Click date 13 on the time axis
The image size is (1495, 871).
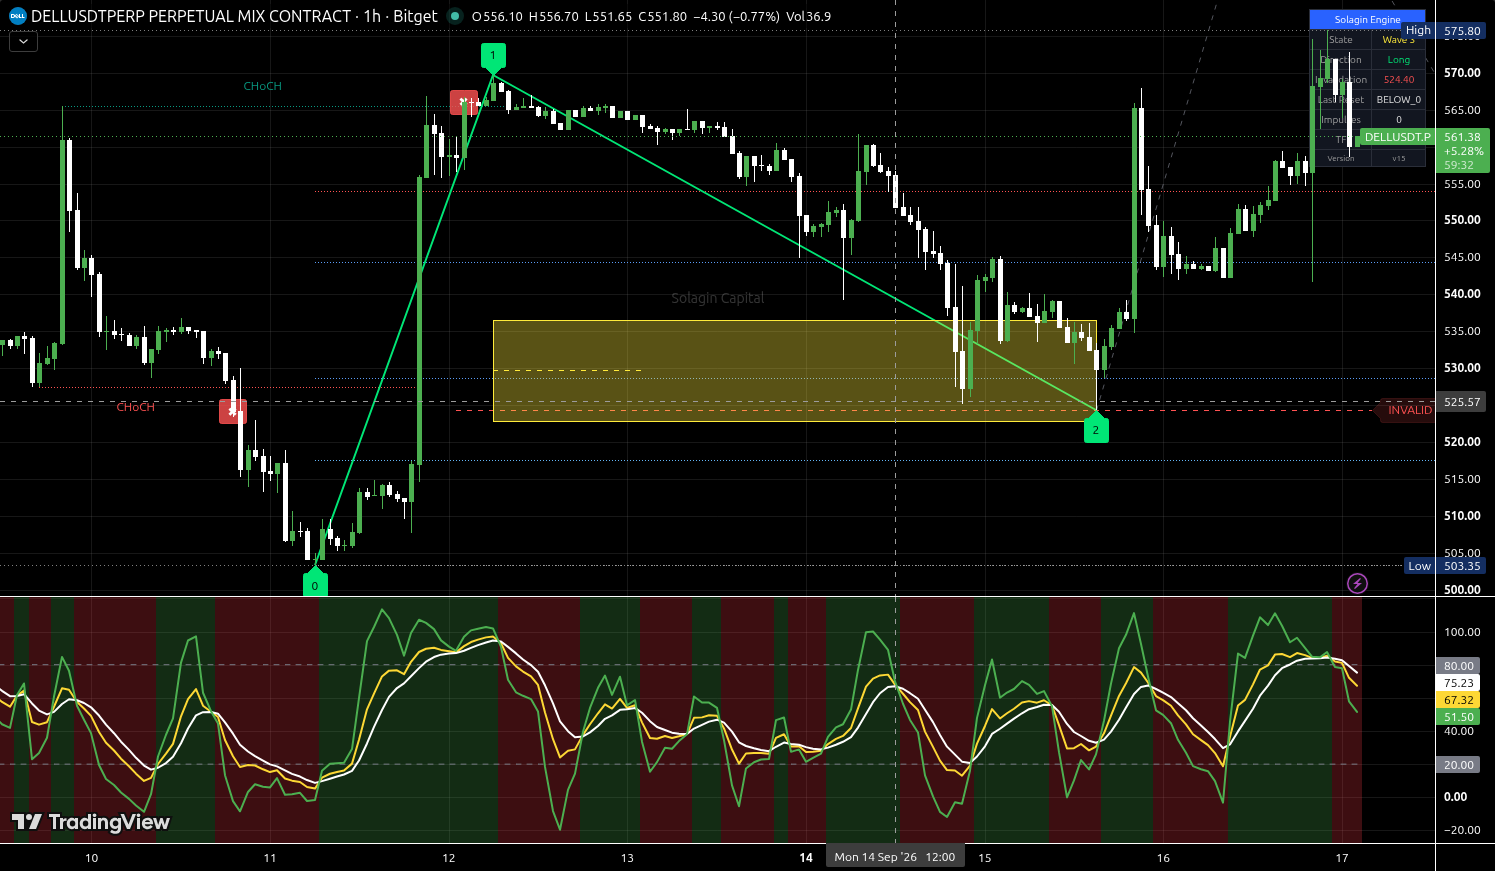coord(627,858)
